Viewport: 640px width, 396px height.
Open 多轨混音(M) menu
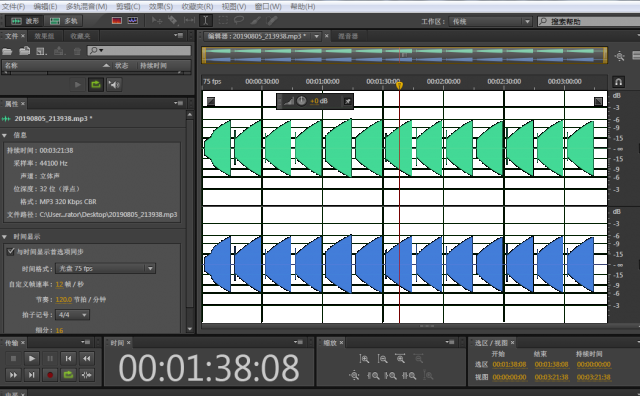[87, 7]
